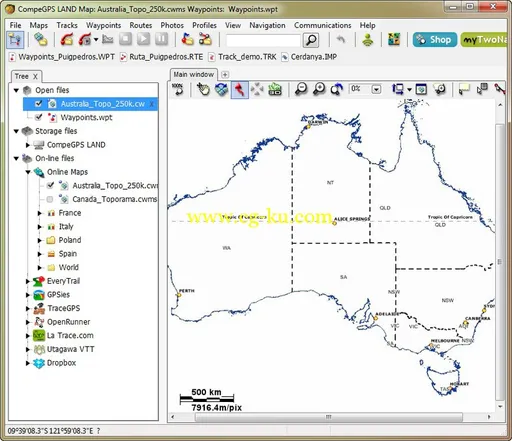This screenshot has height=441, width=512.
Task: Check Canada_Toporama.cwms checkbox
Action: click(50, 199)
